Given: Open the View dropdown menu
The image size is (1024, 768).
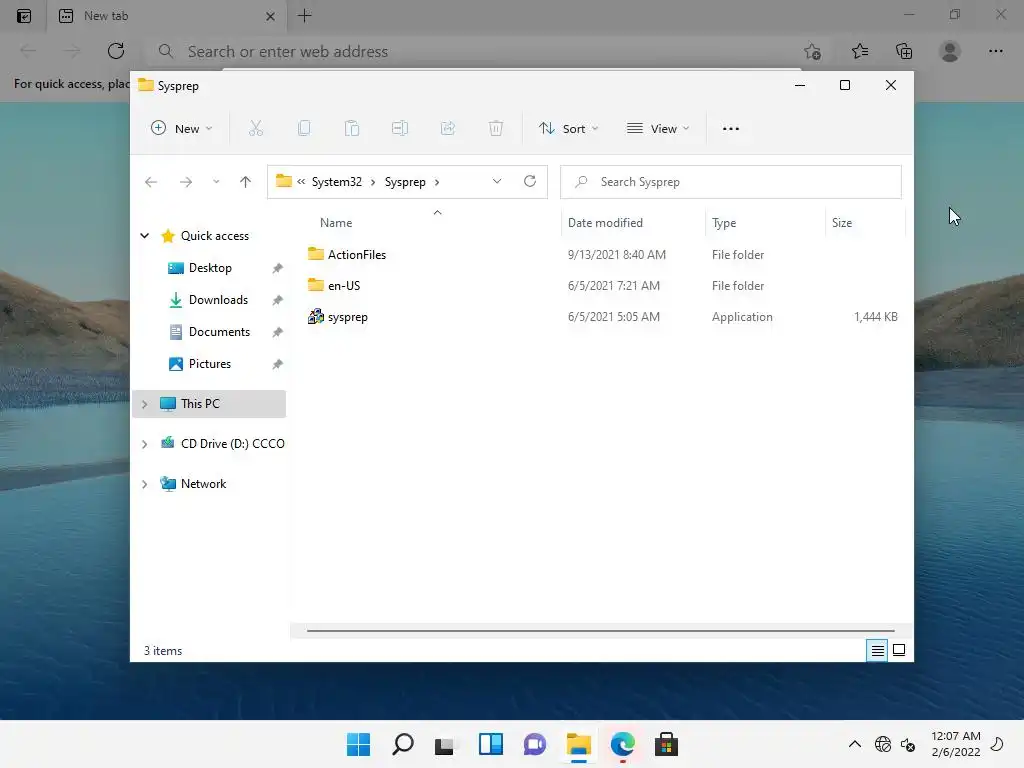Looking at the screenshot, I should [x=658, y=129].
